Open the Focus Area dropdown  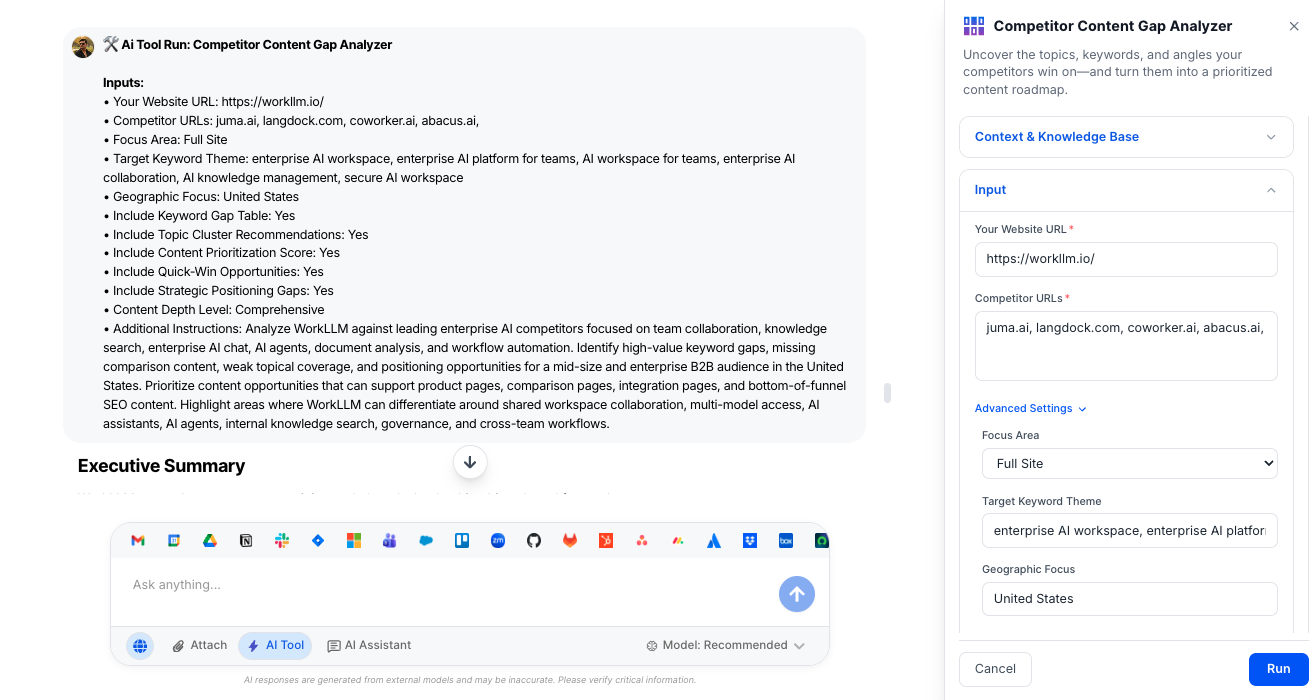click(1130, 463)
